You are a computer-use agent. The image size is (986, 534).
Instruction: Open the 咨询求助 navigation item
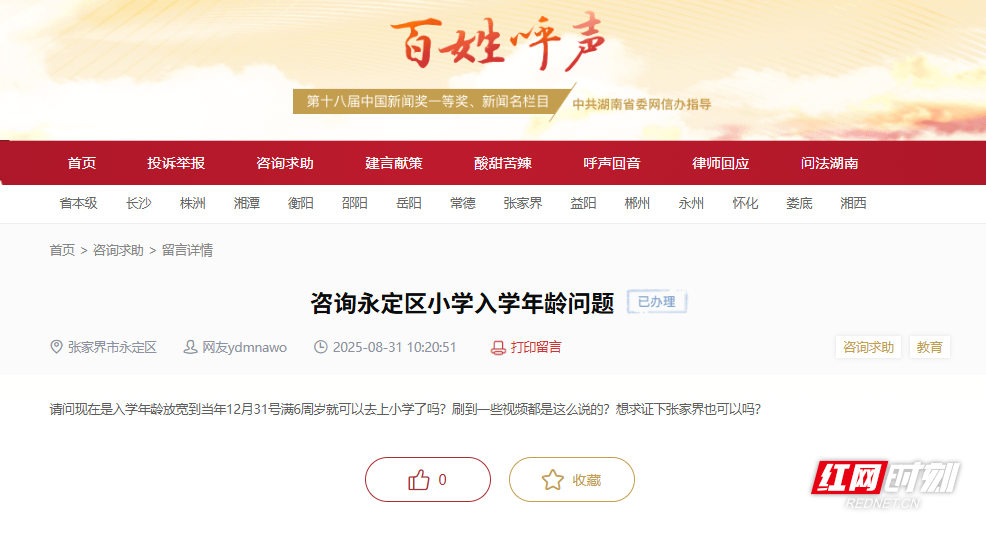285,163
